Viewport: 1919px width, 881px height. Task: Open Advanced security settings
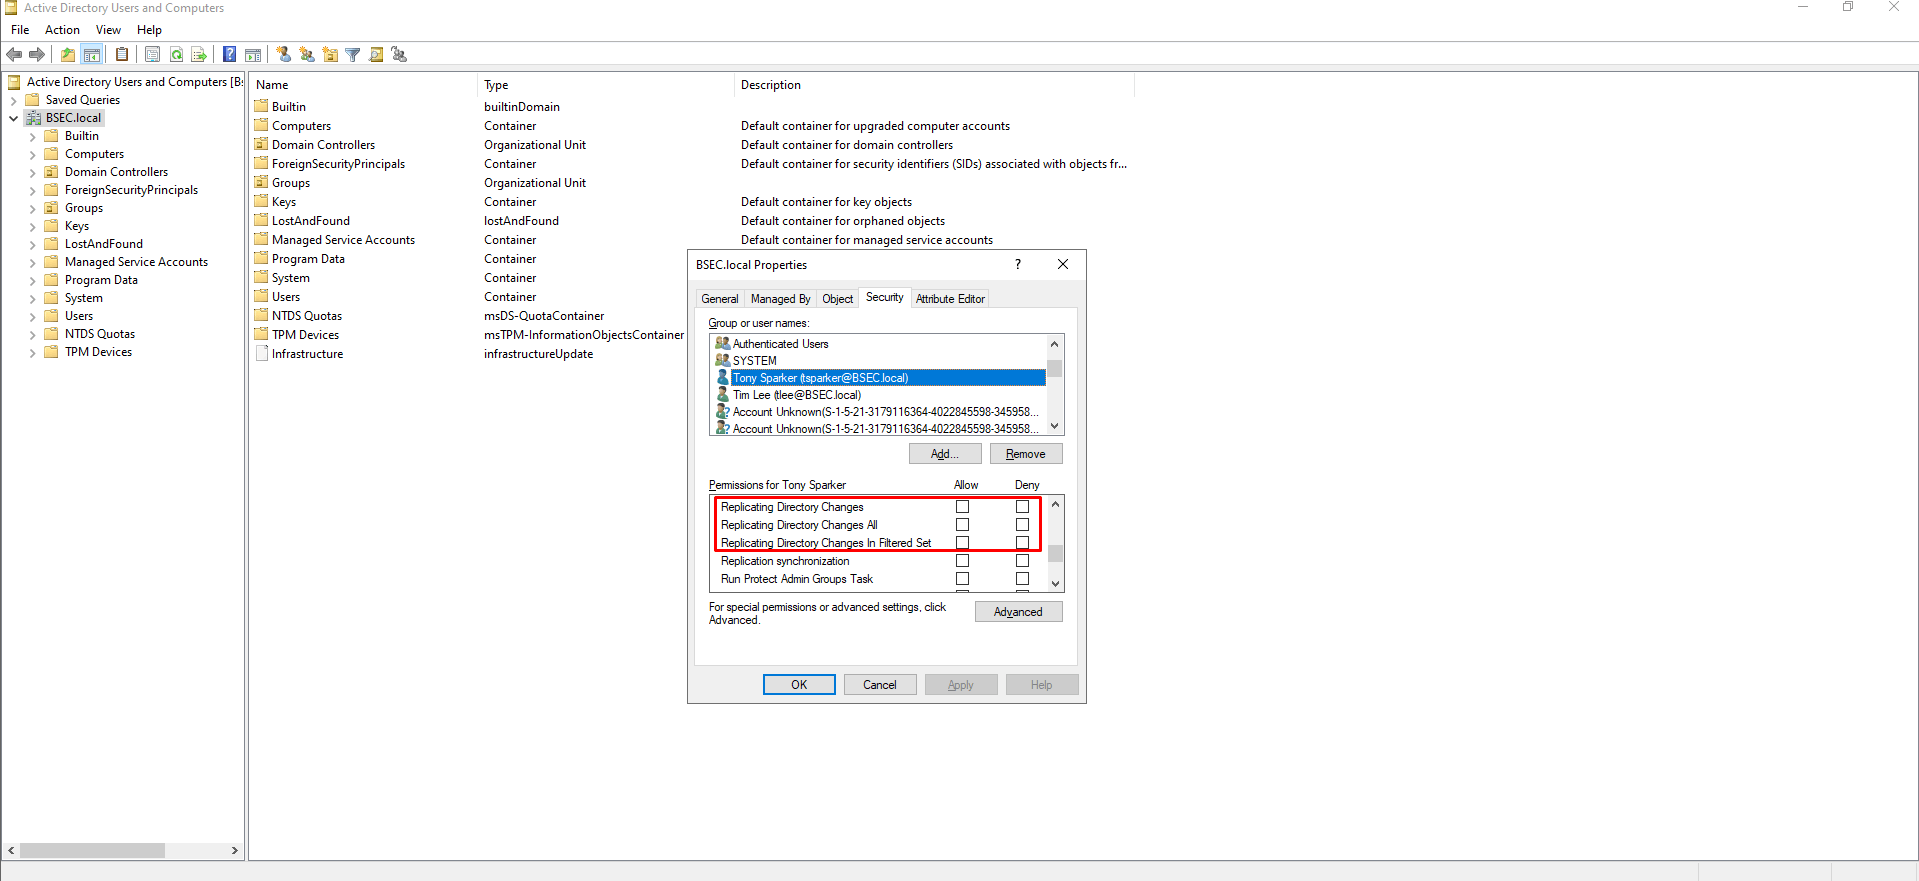point(1018,612)
